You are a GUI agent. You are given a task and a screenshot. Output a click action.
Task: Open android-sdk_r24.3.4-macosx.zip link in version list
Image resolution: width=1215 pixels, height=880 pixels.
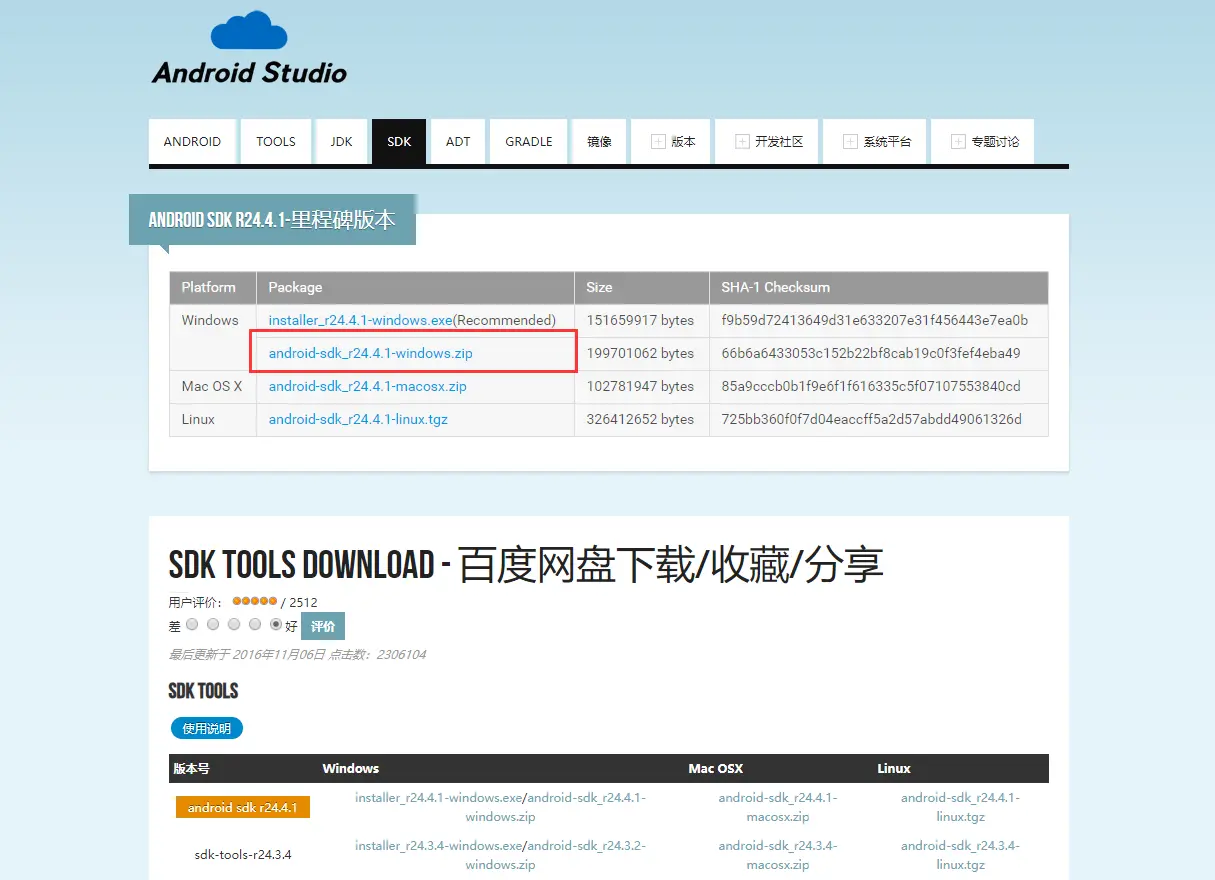click(x=778, y=855)
